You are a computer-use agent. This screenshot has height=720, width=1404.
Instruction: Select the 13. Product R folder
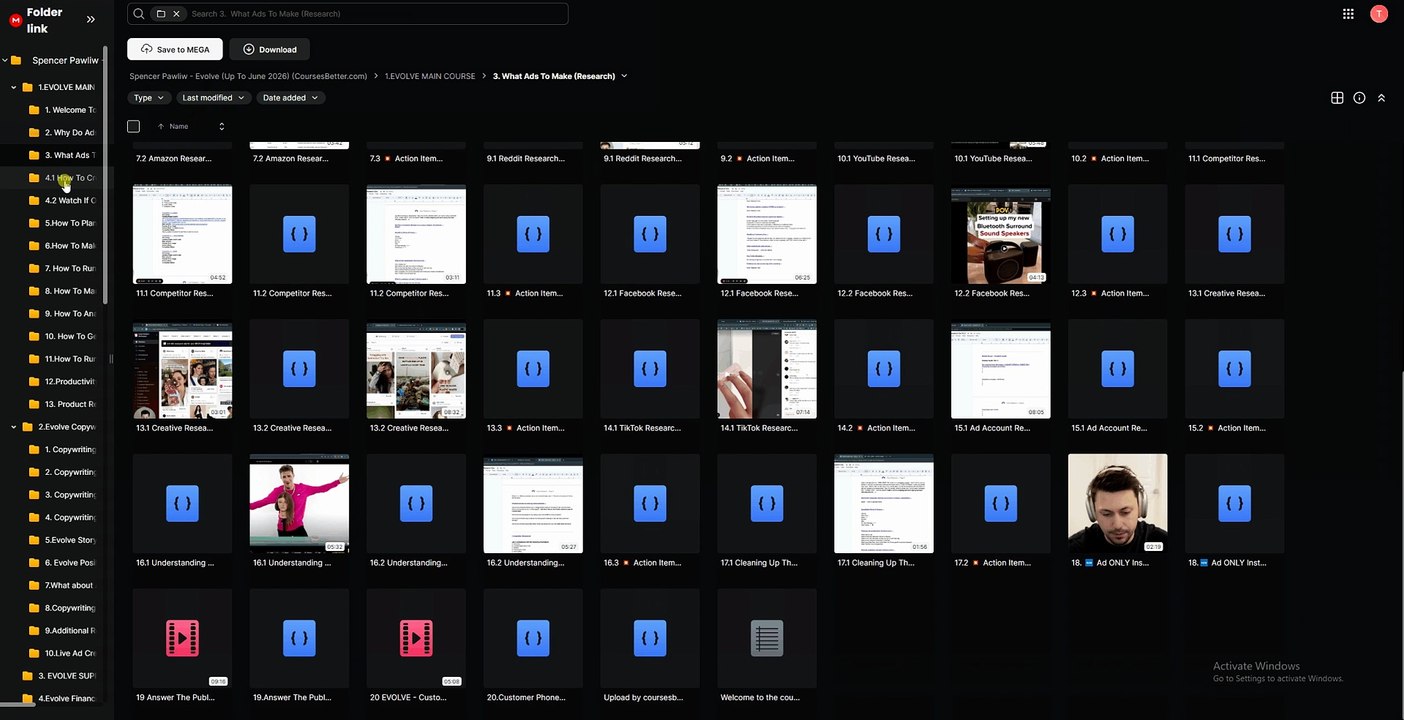click(x=62, y=404)
